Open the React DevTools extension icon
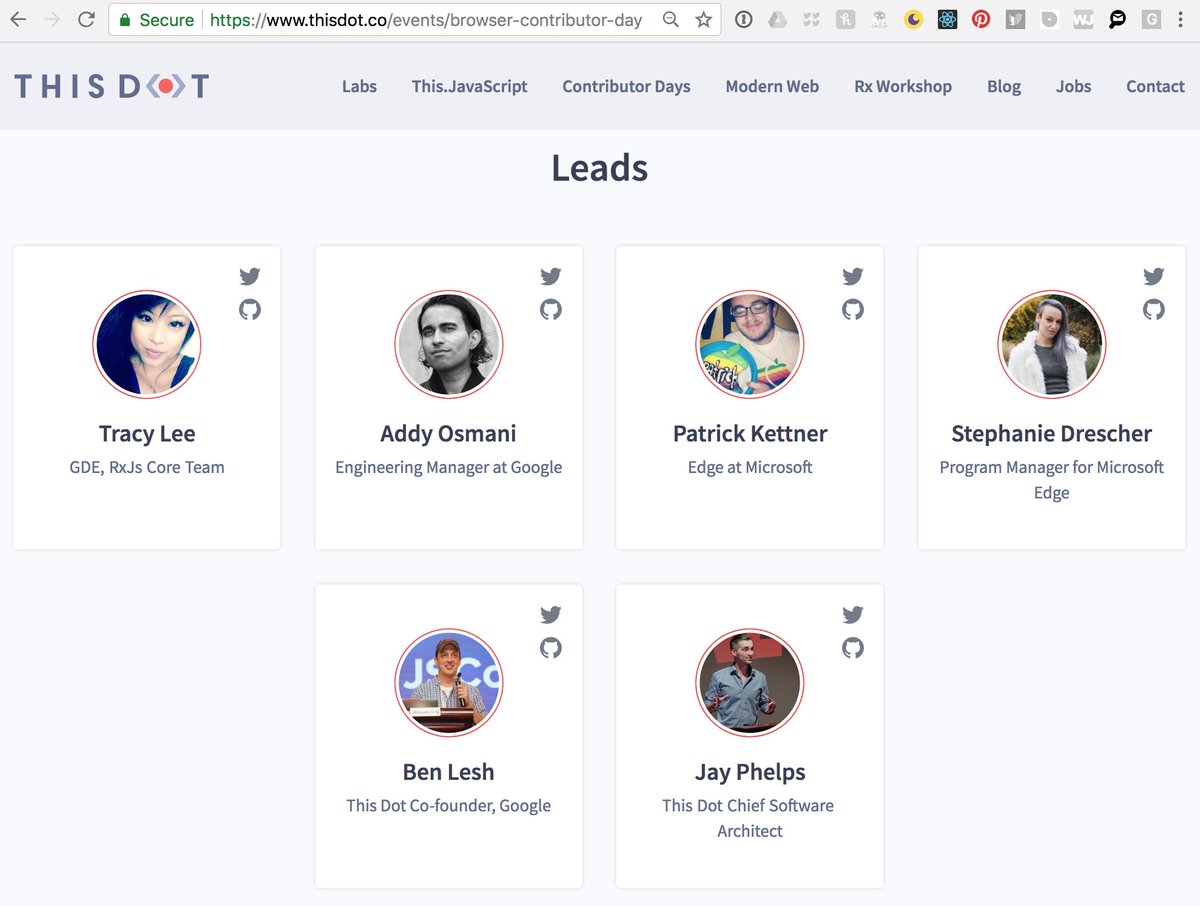The image size is (1200, 906). click(x=947, y=19)
